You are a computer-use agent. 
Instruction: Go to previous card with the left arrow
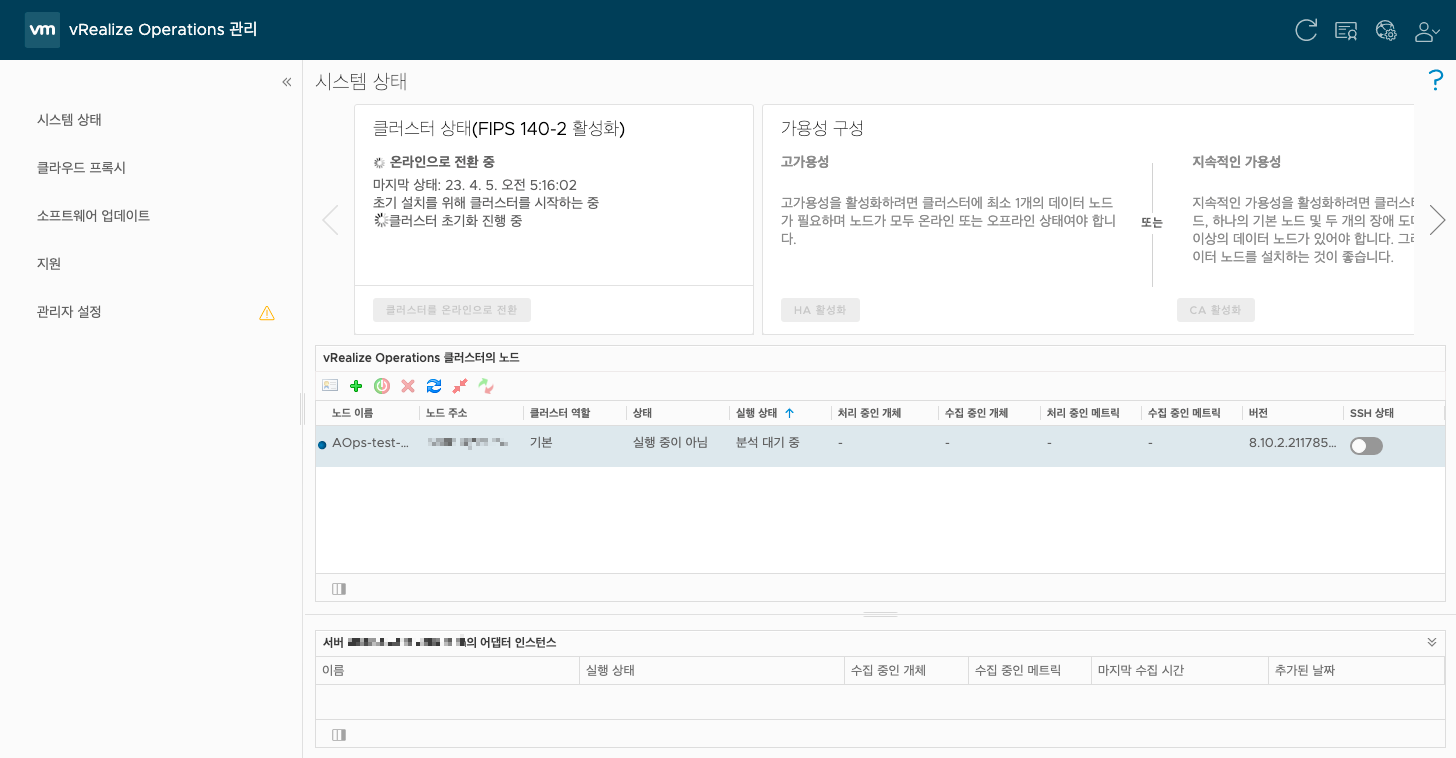click(330, 220)
